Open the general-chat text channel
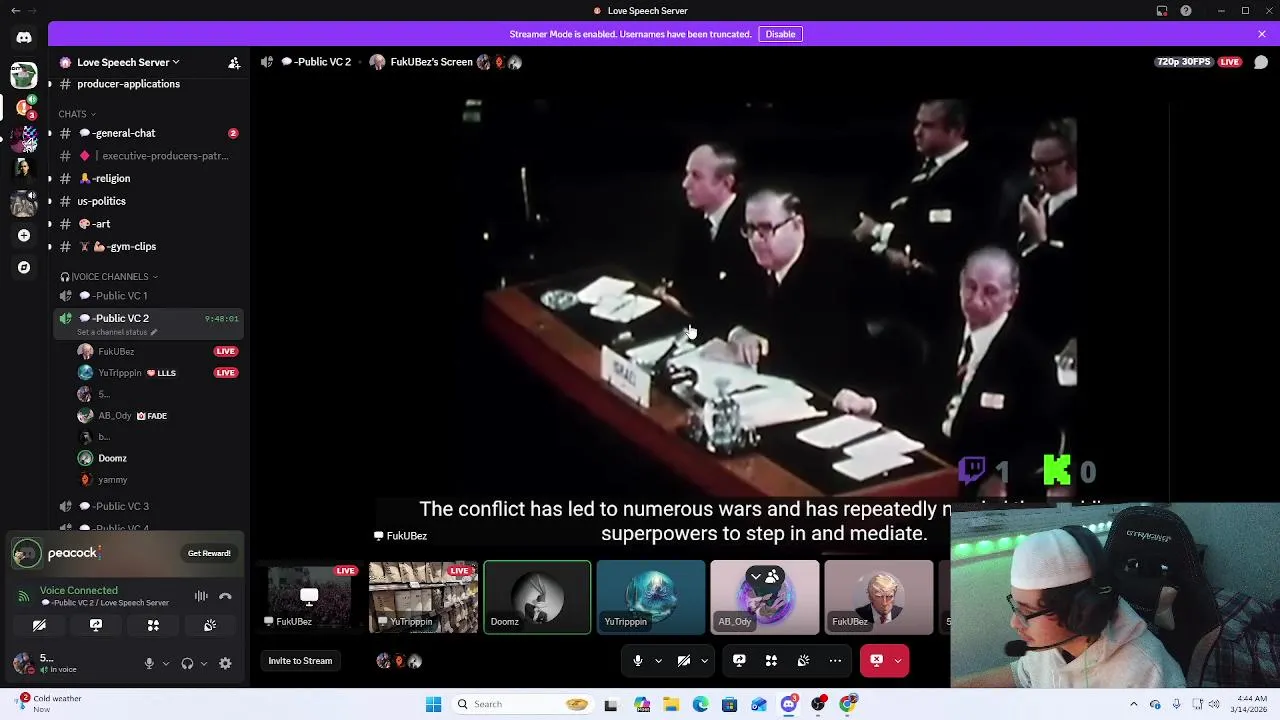Image resolution: width=1280 pixels, height=720 pixels. (150, 133)
